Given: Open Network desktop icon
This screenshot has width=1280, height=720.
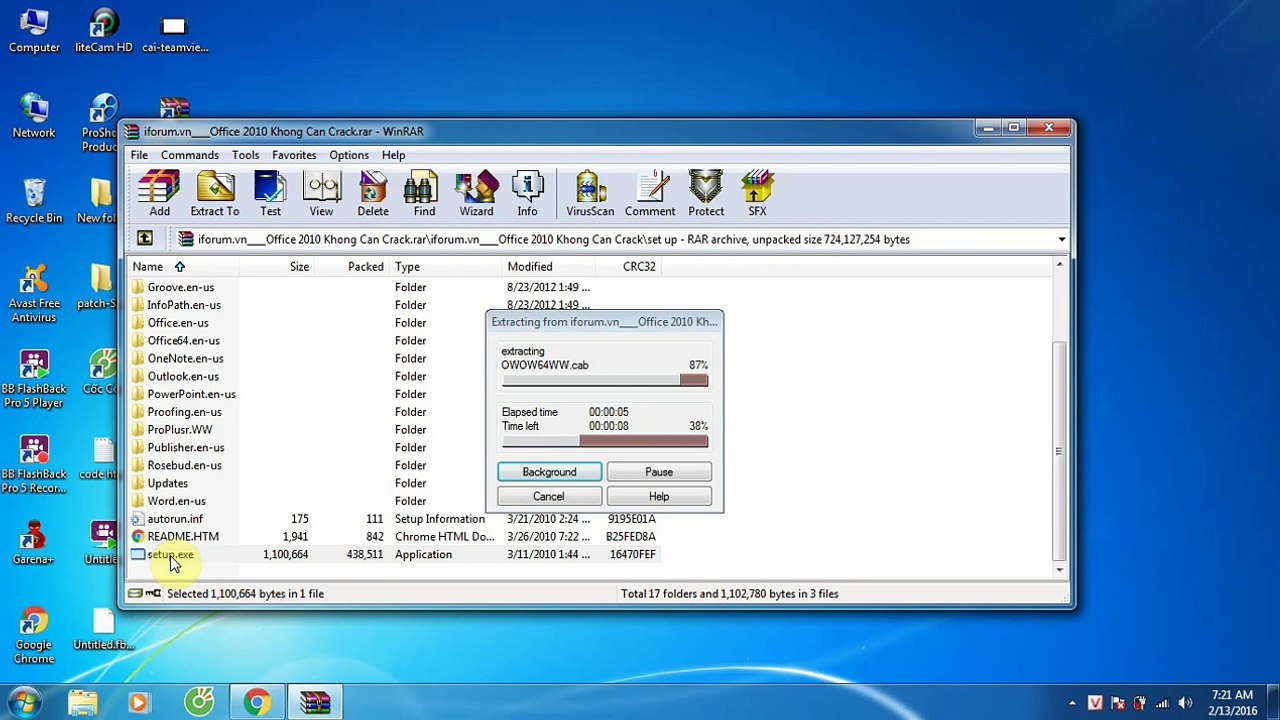Looking at the screenshot, I should [x=34, y=117].
